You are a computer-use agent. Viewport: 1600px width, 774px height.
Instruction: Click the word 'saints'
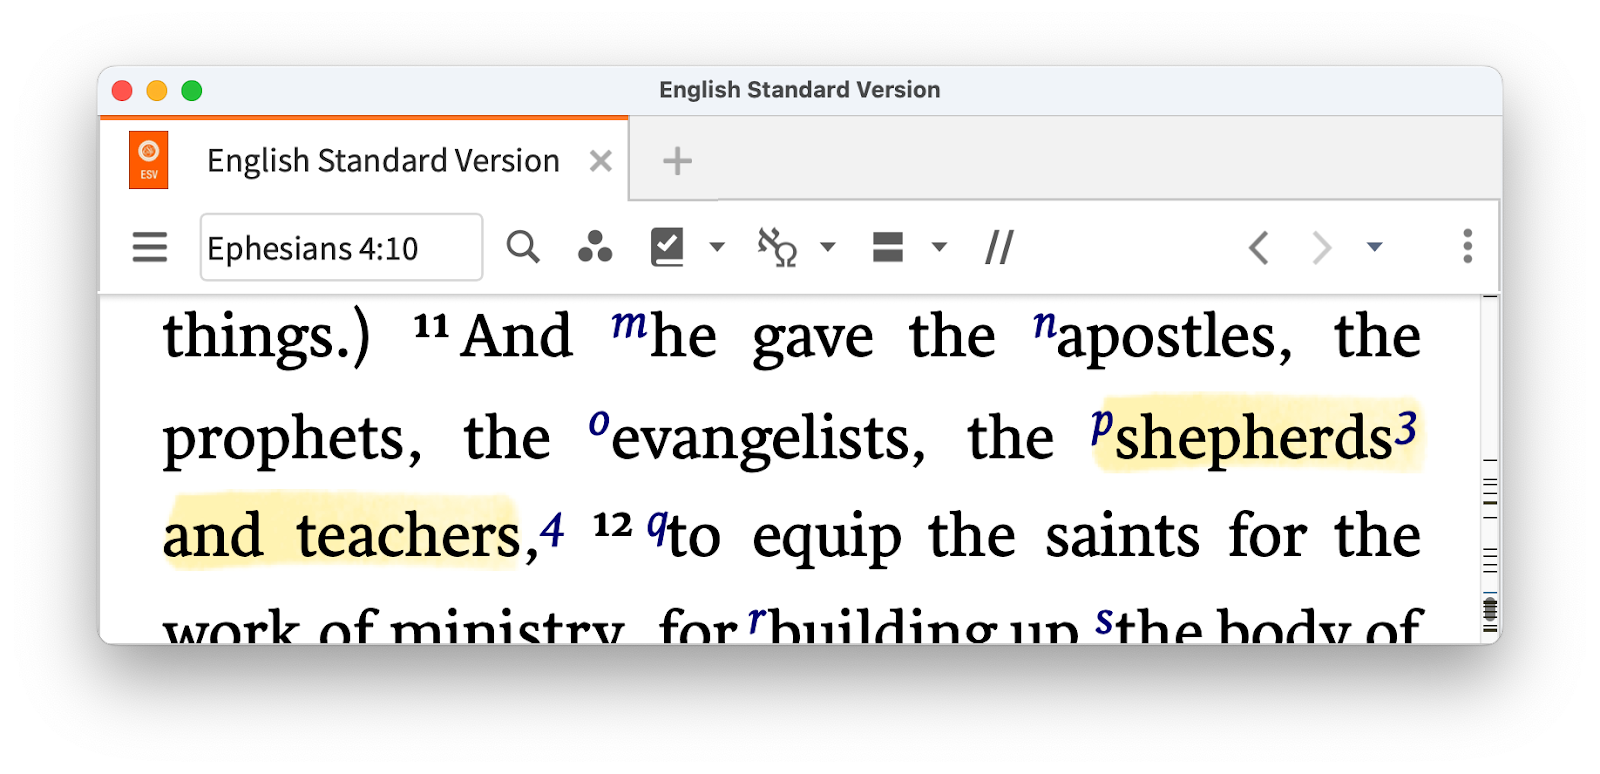point(1122,536)
